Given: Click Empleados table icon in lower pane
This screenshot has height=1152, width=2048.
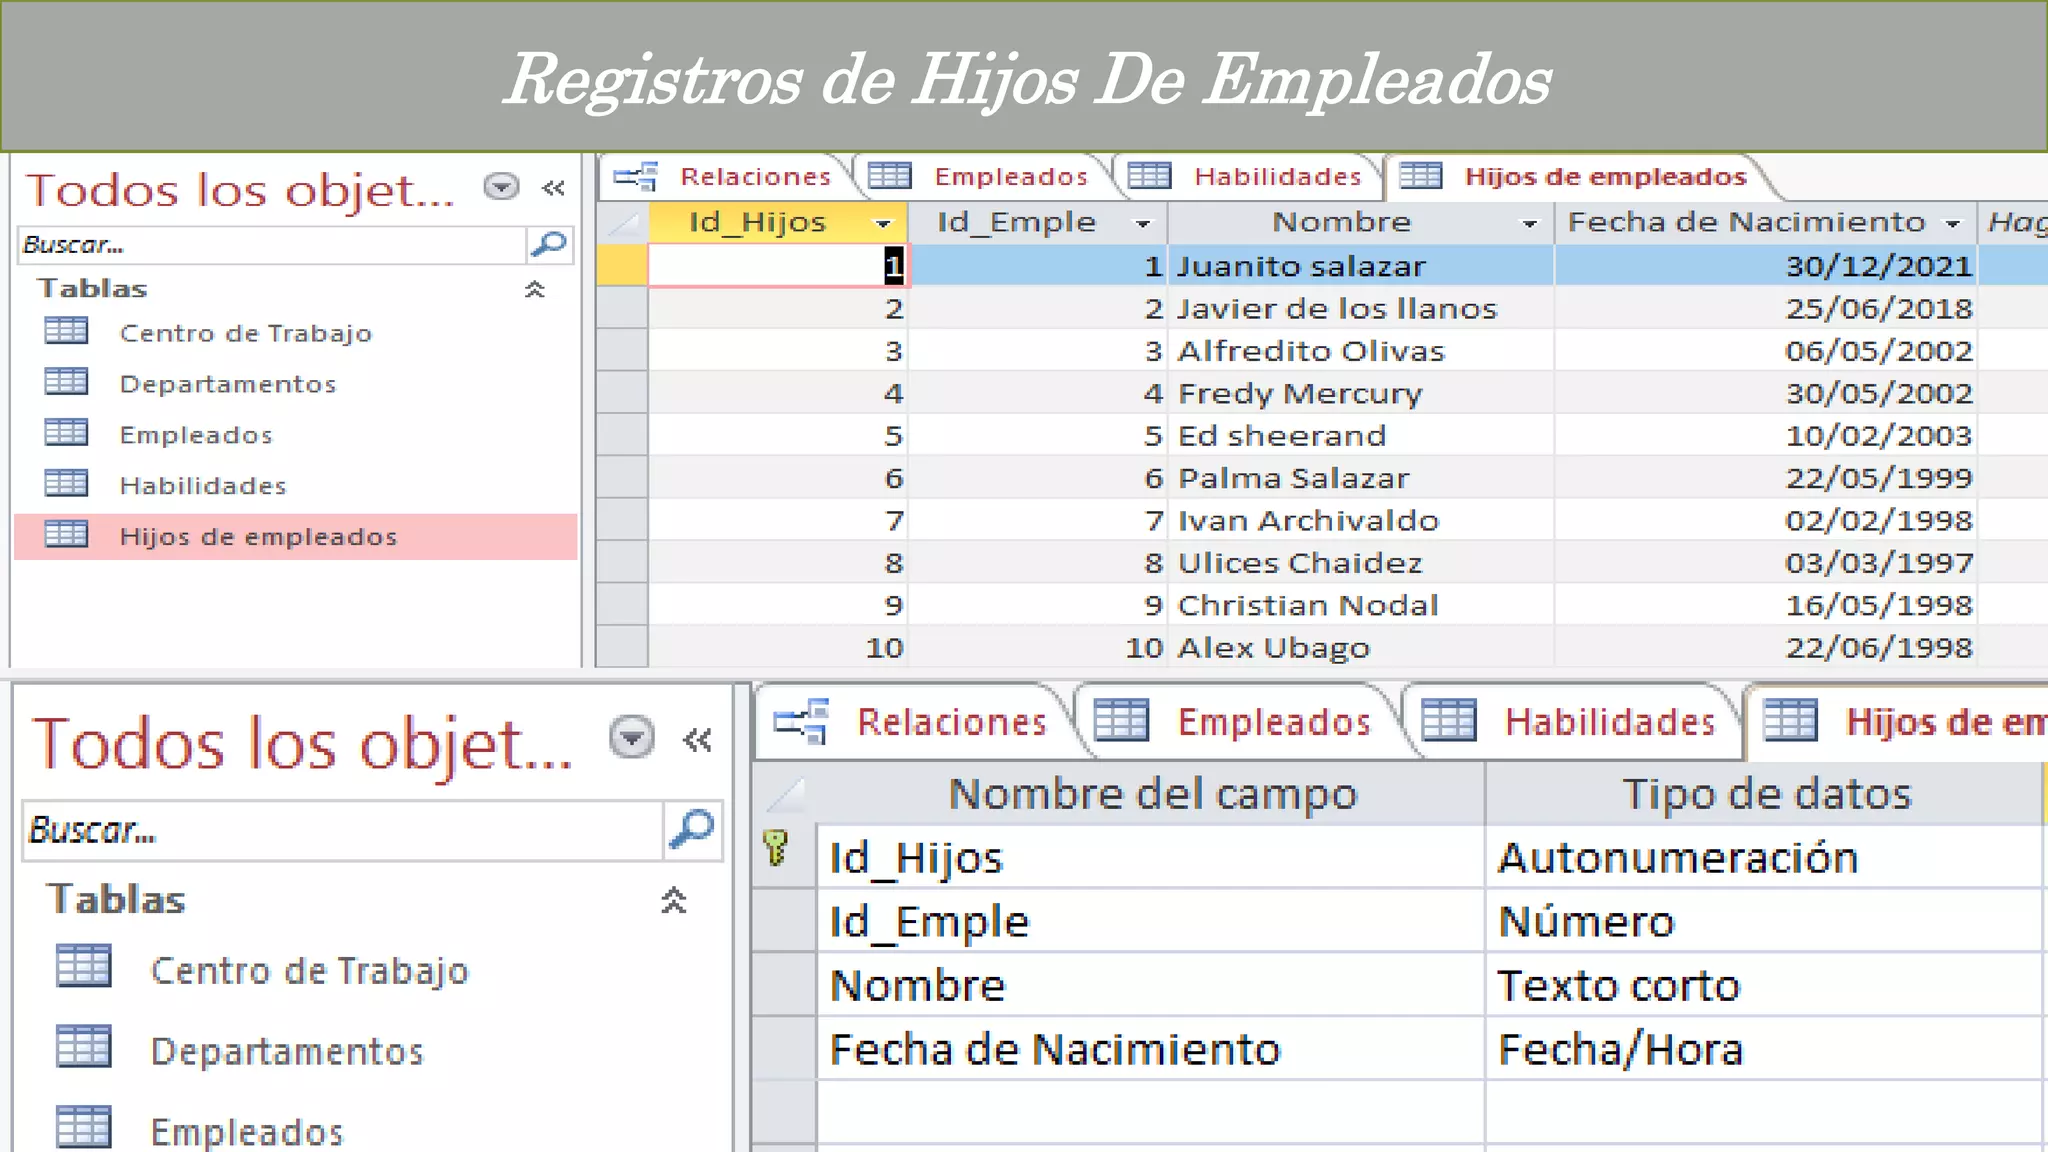Looking at the screenshot, I should click(x=84, y=1127).
